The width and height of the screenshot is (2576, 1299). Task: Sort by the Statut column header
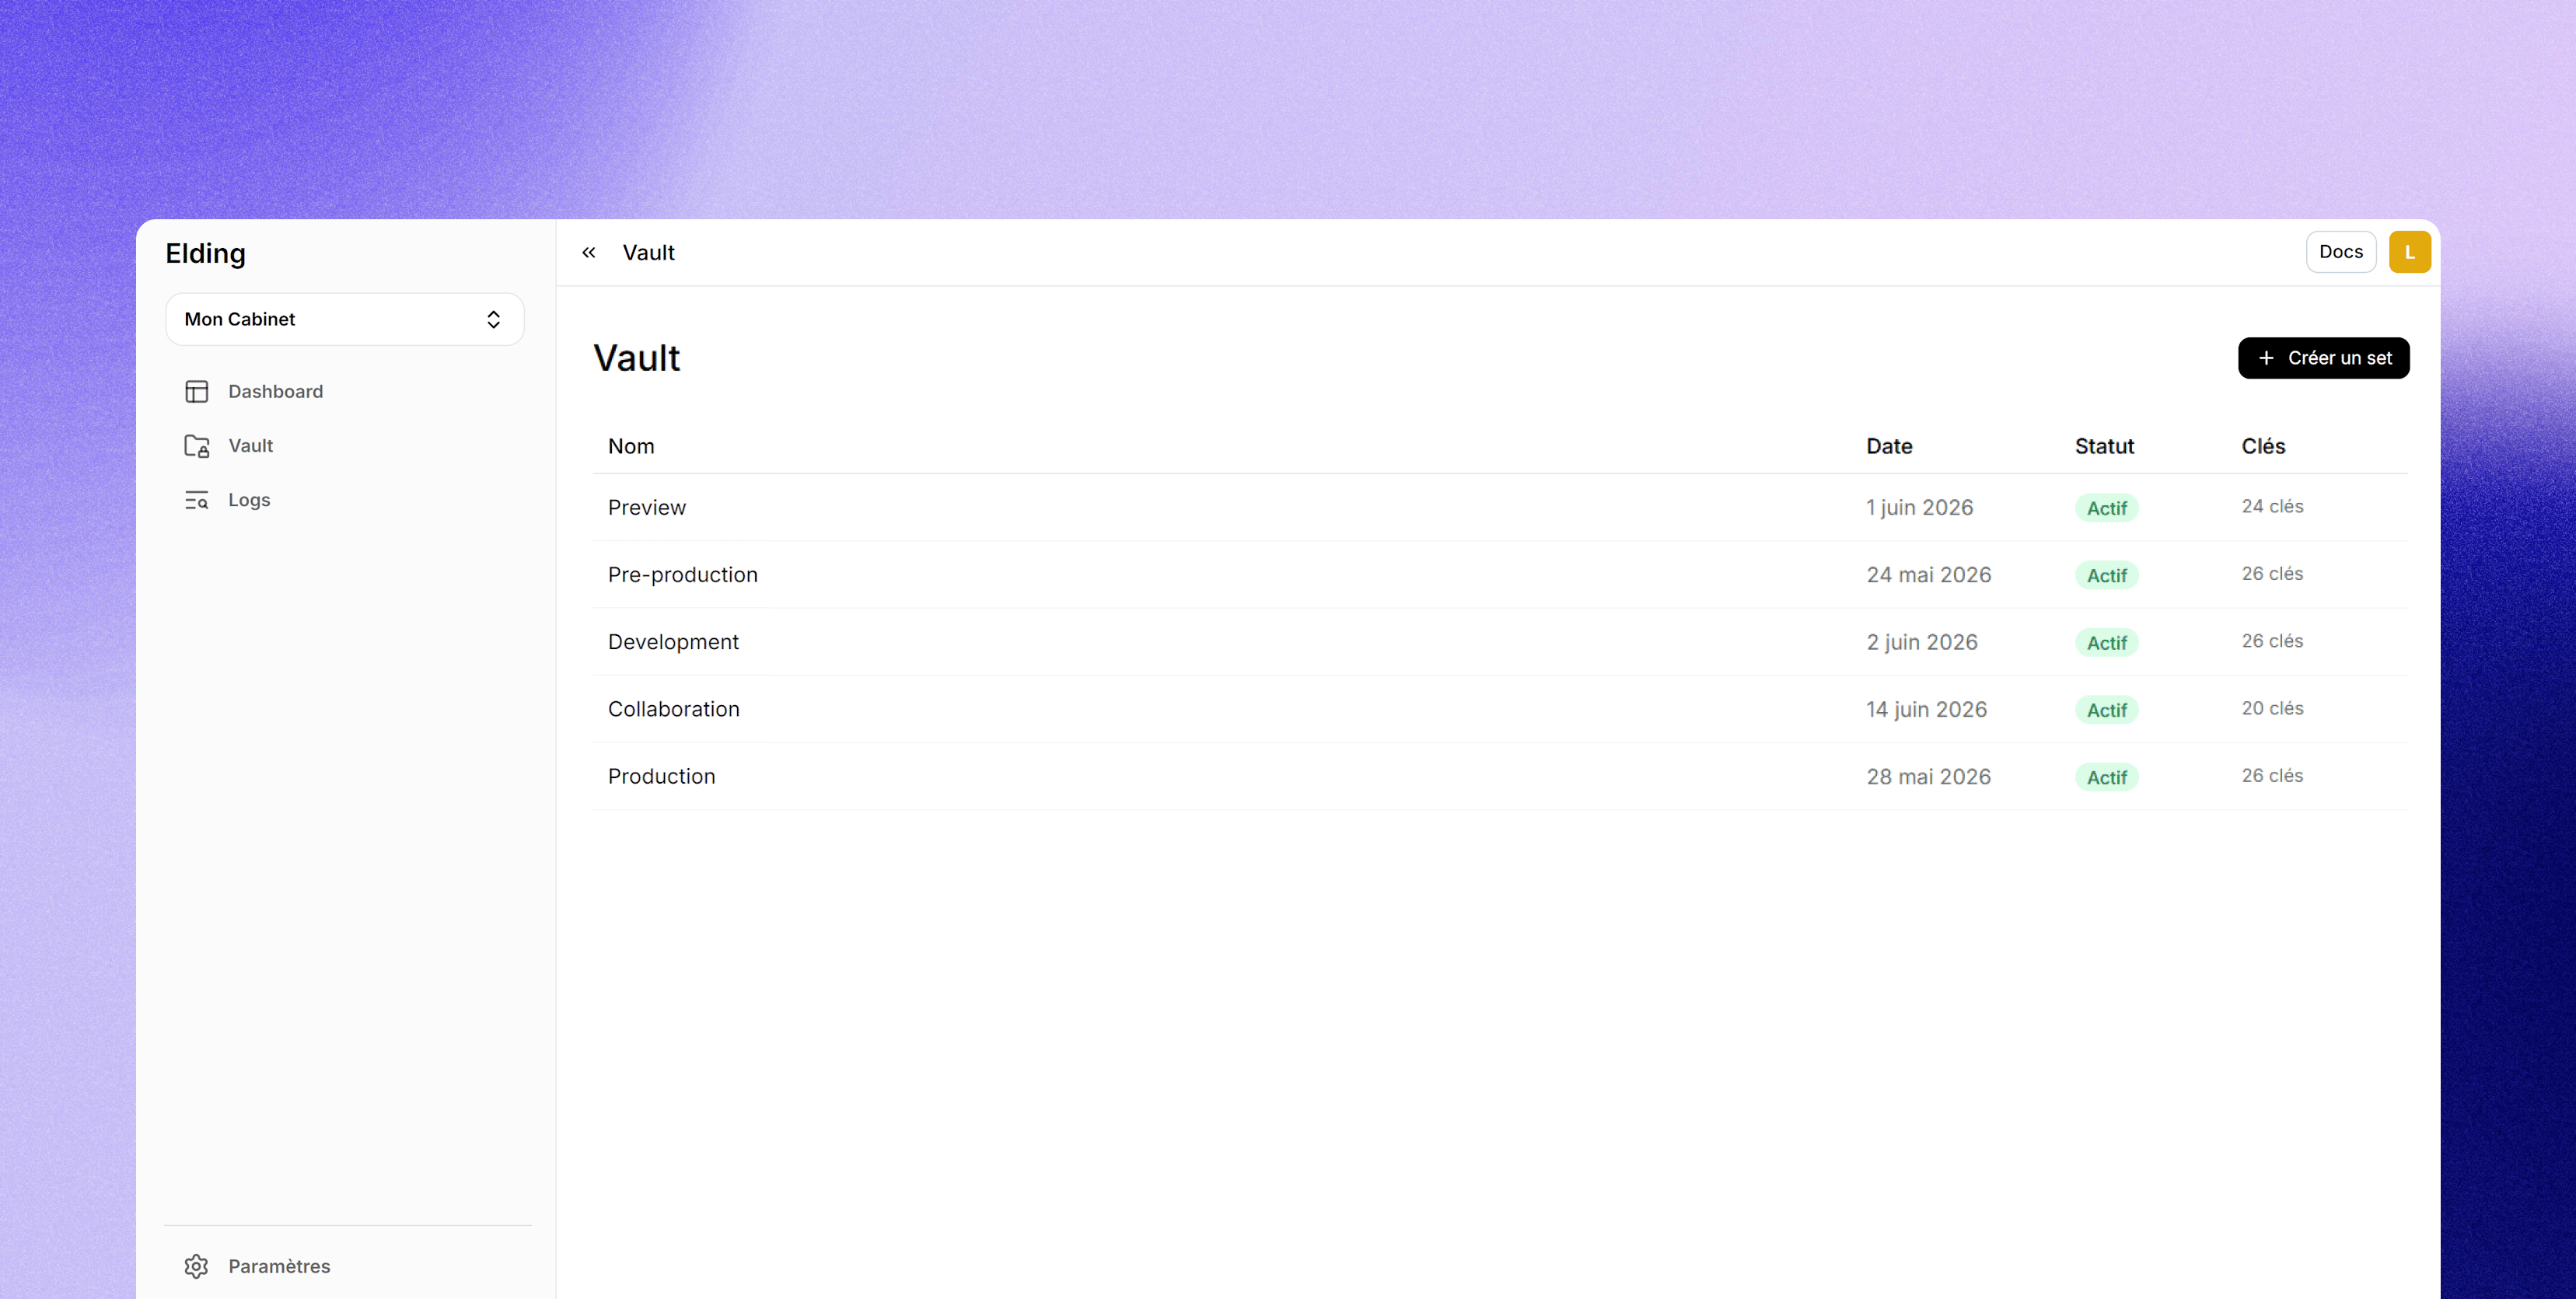point(2104,446)
